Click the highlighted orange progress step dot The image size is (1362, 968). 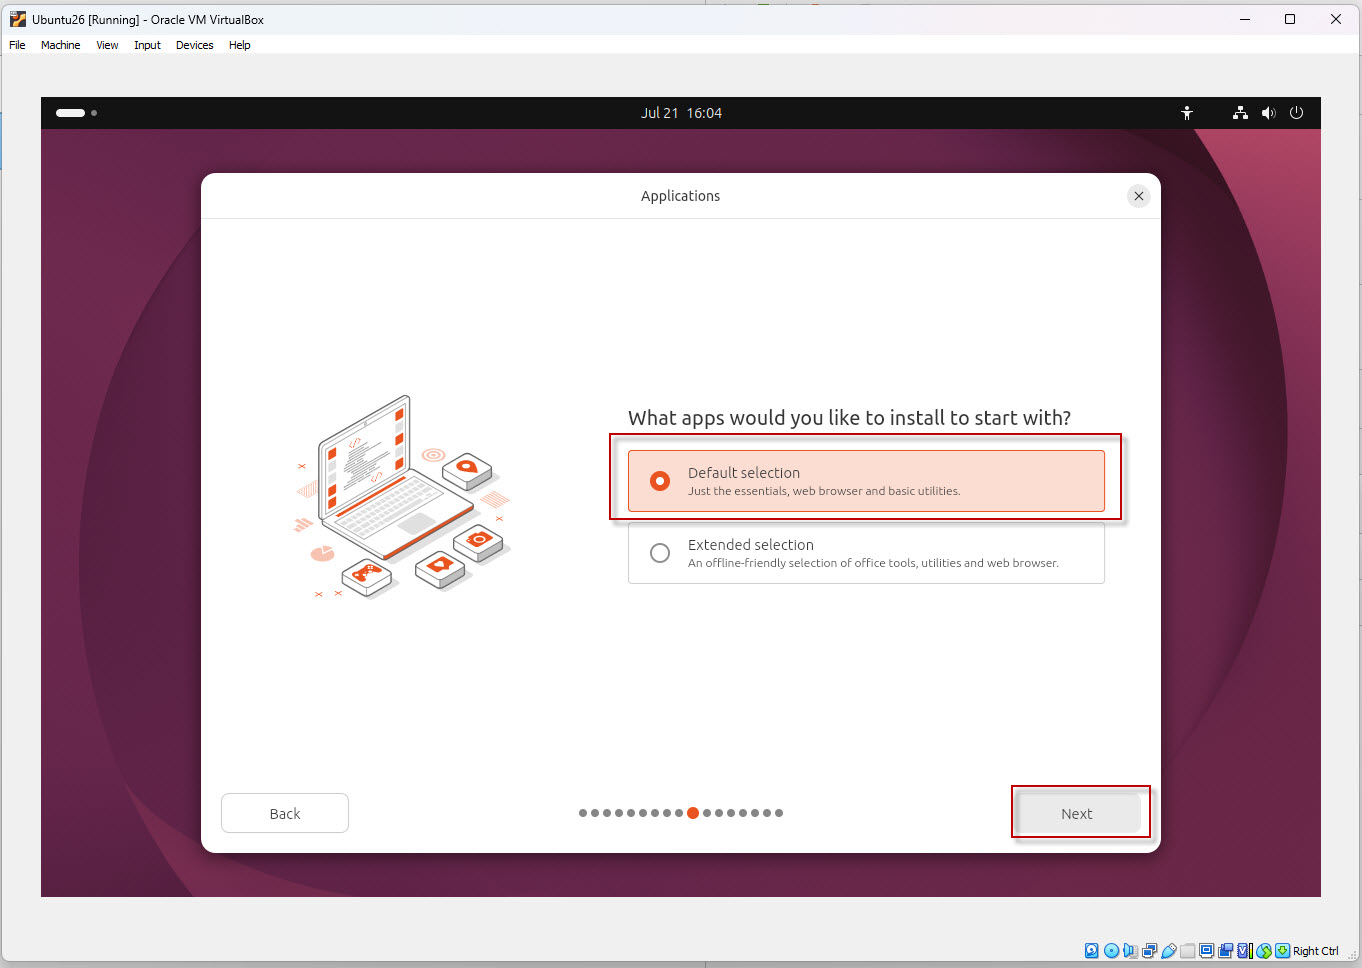point(693,813)
